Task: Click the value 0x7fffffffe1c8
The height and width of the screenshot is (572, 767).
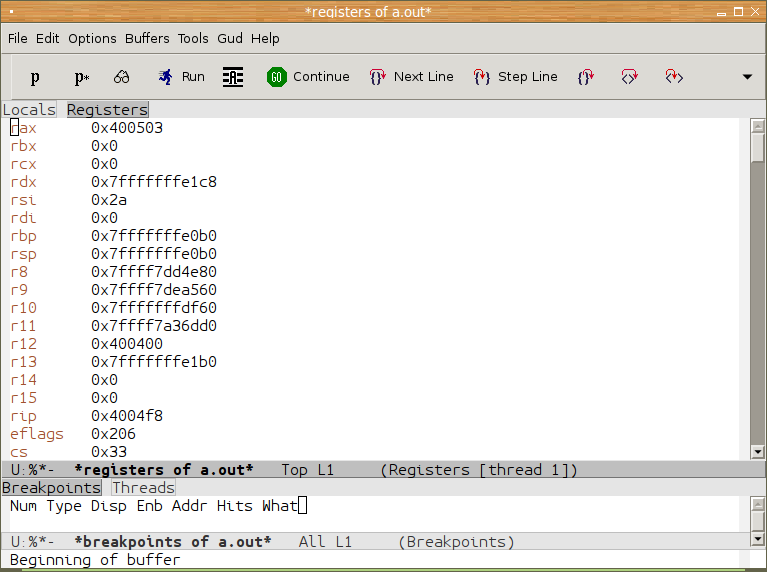Action: (x=154, y=182)
